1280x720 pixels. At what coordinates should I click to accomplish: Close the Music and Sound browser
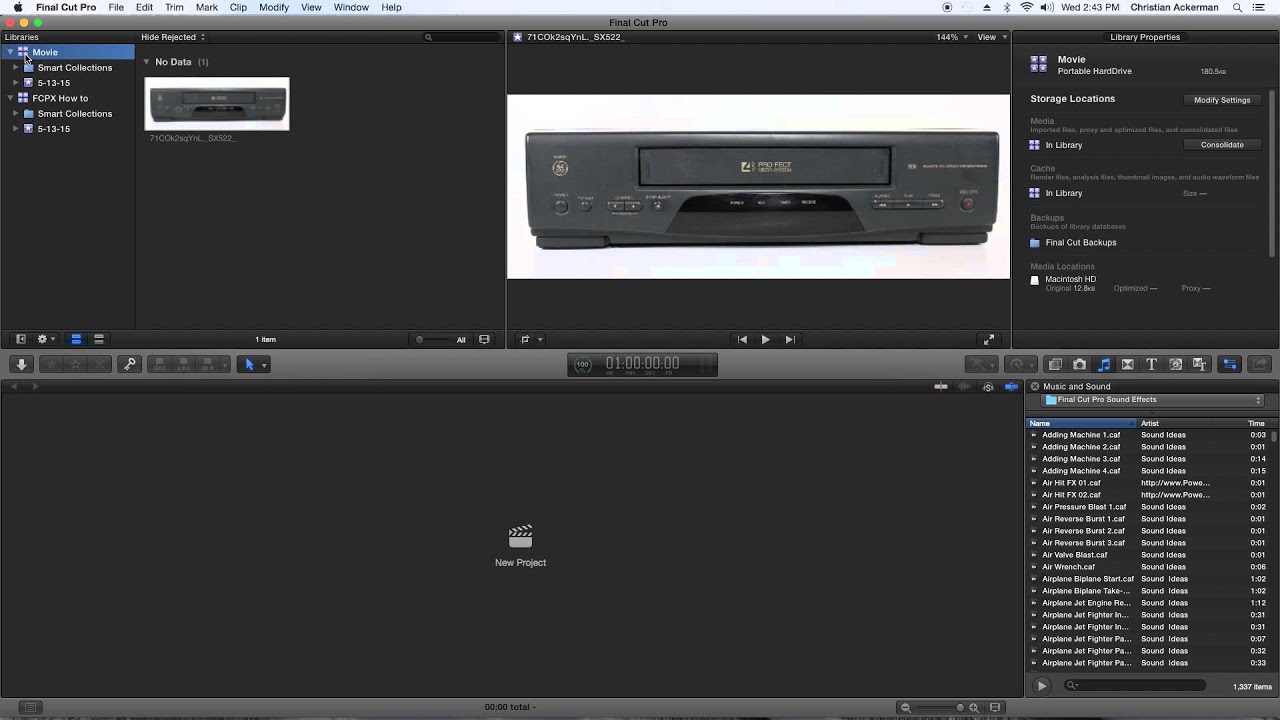coord(1035,387)
